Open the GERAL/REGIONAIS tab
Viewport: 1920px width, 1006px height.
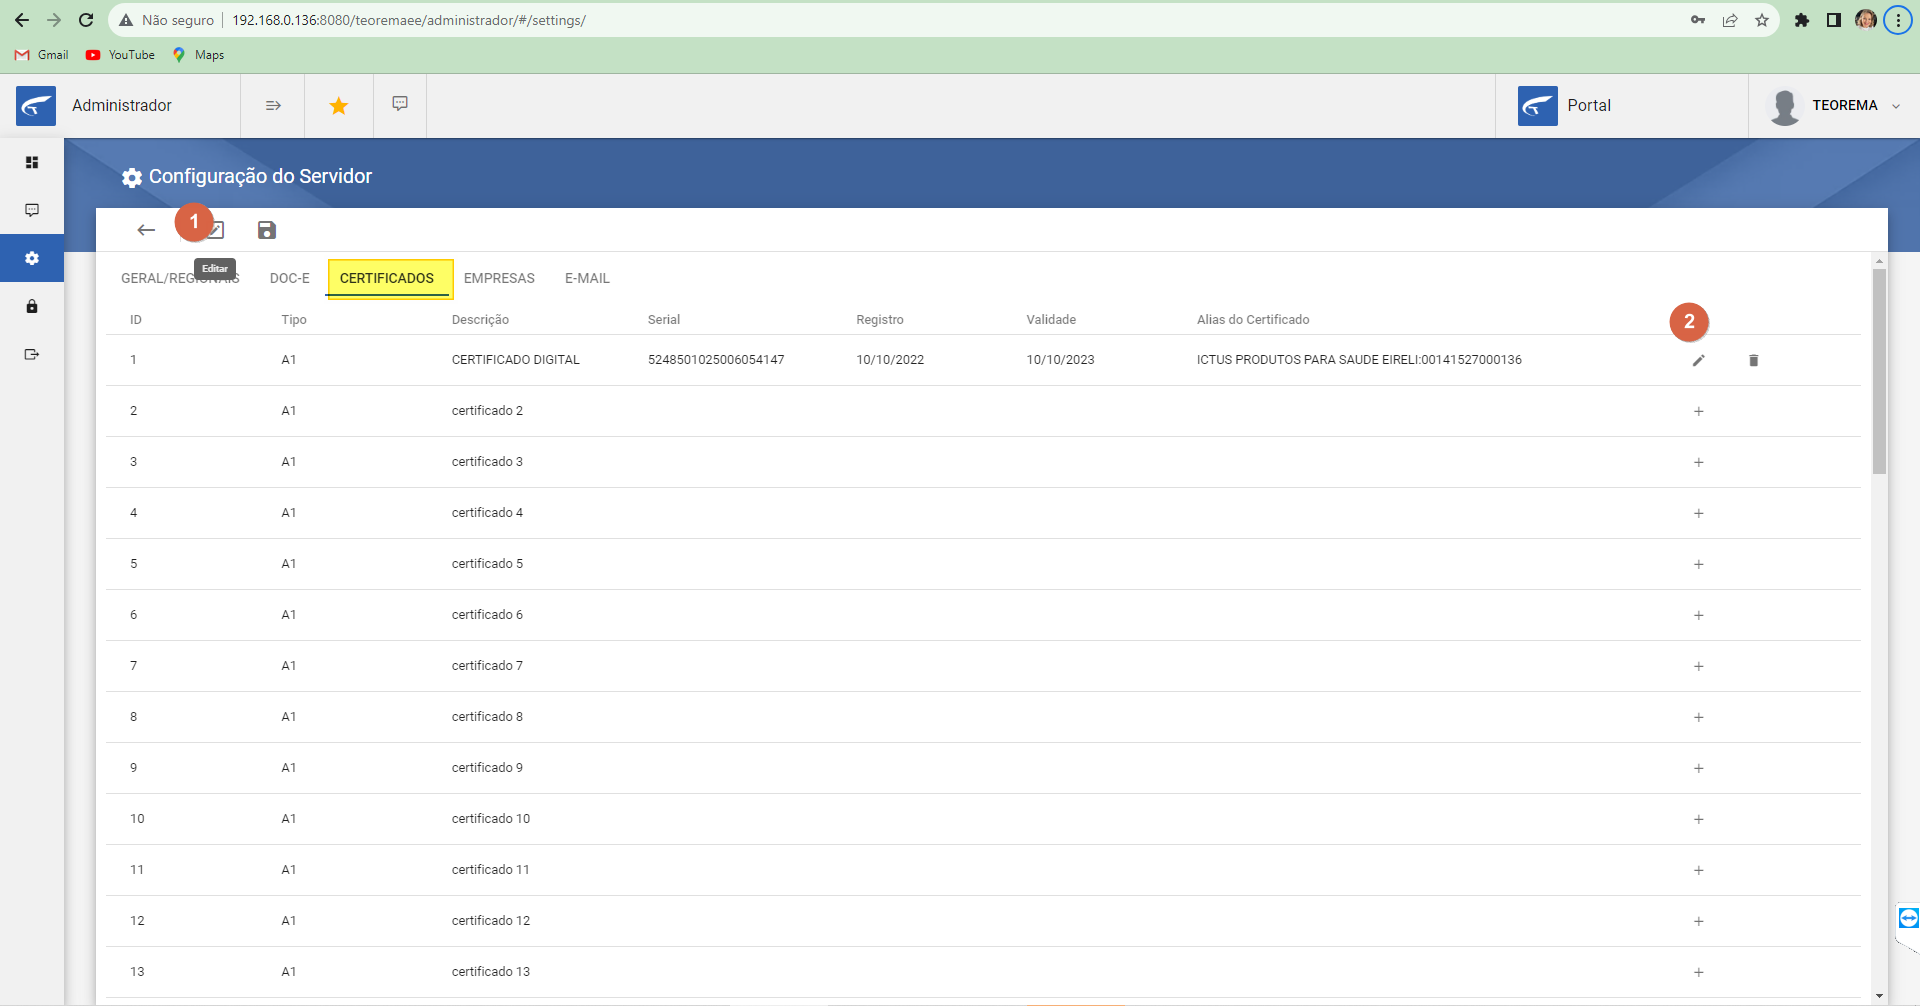pyautogui.click(x=180, y=278)
